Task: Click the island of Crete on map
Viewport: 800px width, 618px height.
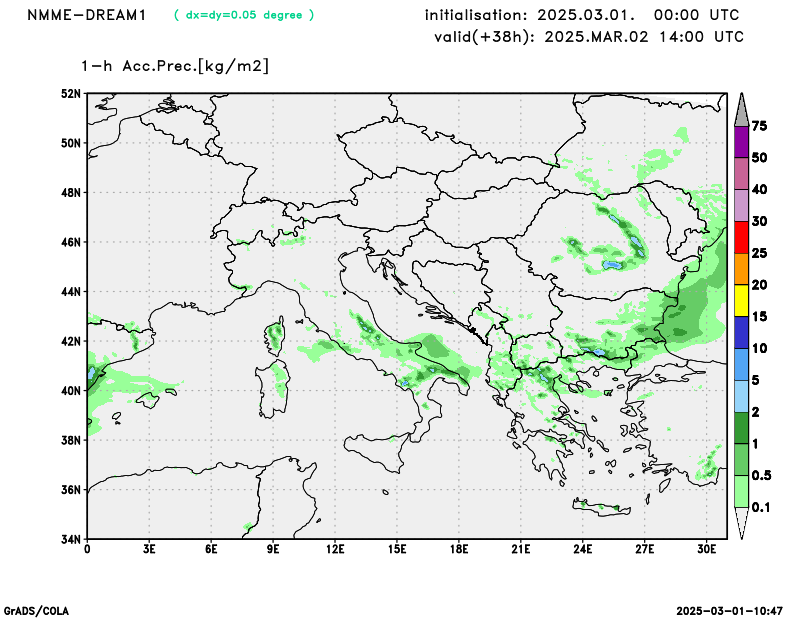Action: pyautogui.click(x=602, y=507)
